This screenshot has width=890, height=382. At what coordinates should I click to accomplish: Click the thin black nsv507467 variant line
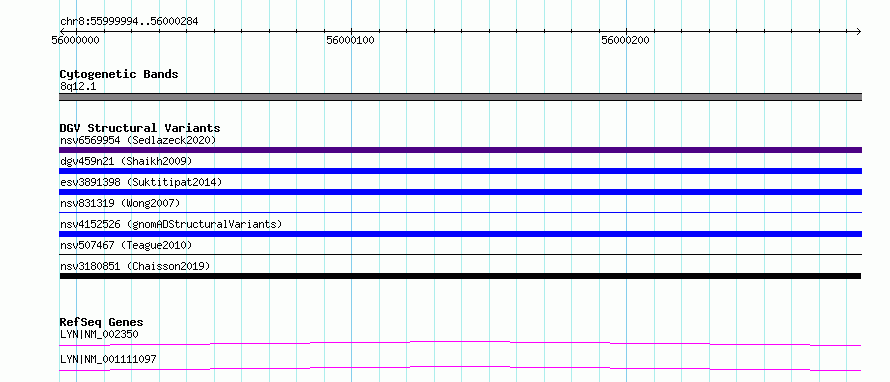(x=460, y=255)
